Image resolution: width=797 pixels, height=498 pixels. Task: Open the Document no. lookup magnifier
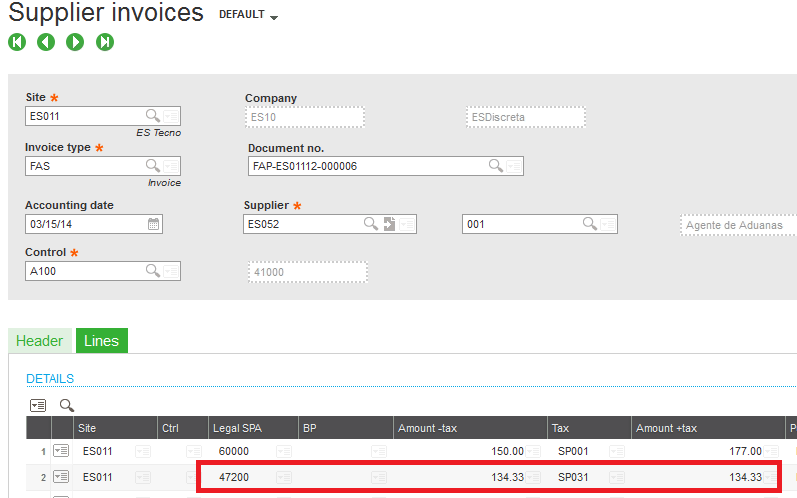coord(495,166)
